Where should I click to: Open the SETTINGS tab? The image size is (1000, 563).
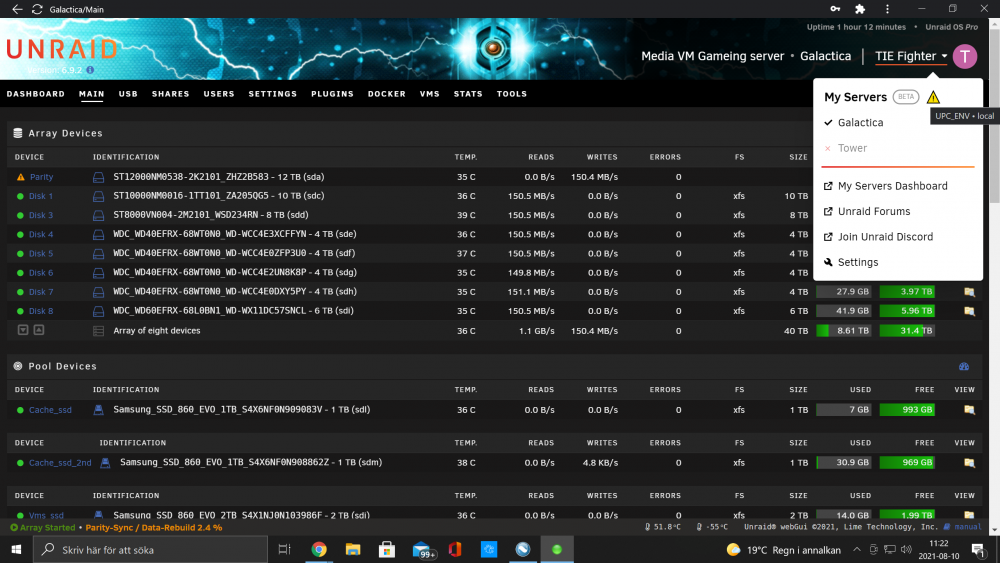(x=273, y=94)
